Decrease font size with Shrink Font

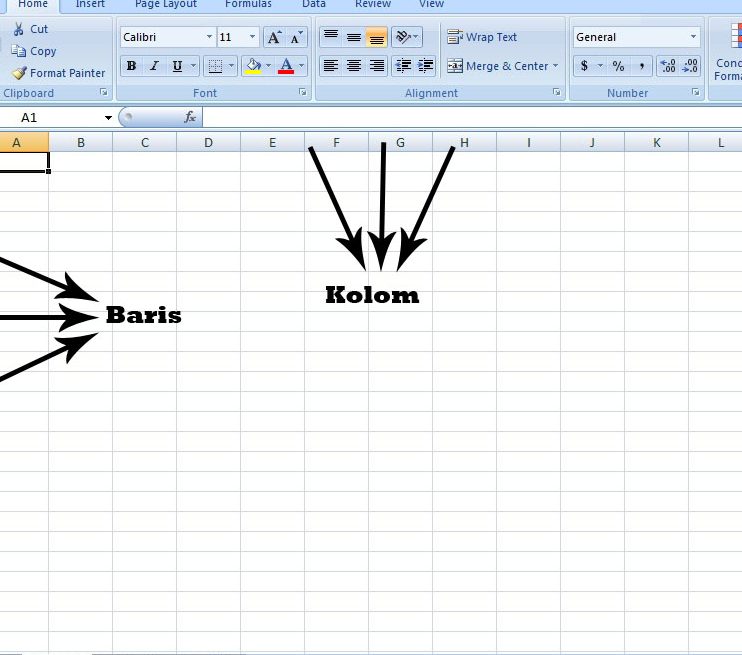click(296, 37)
